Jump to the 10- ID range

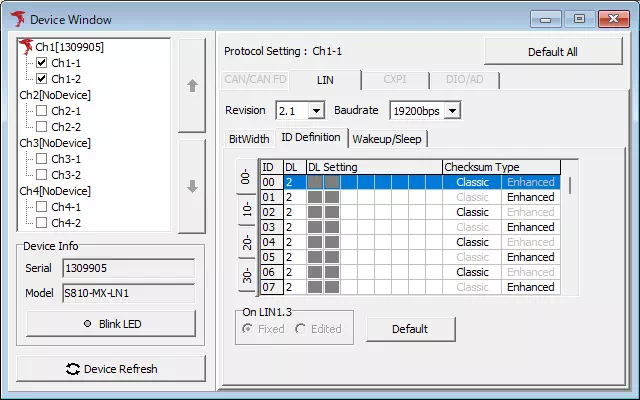point(246,209)
